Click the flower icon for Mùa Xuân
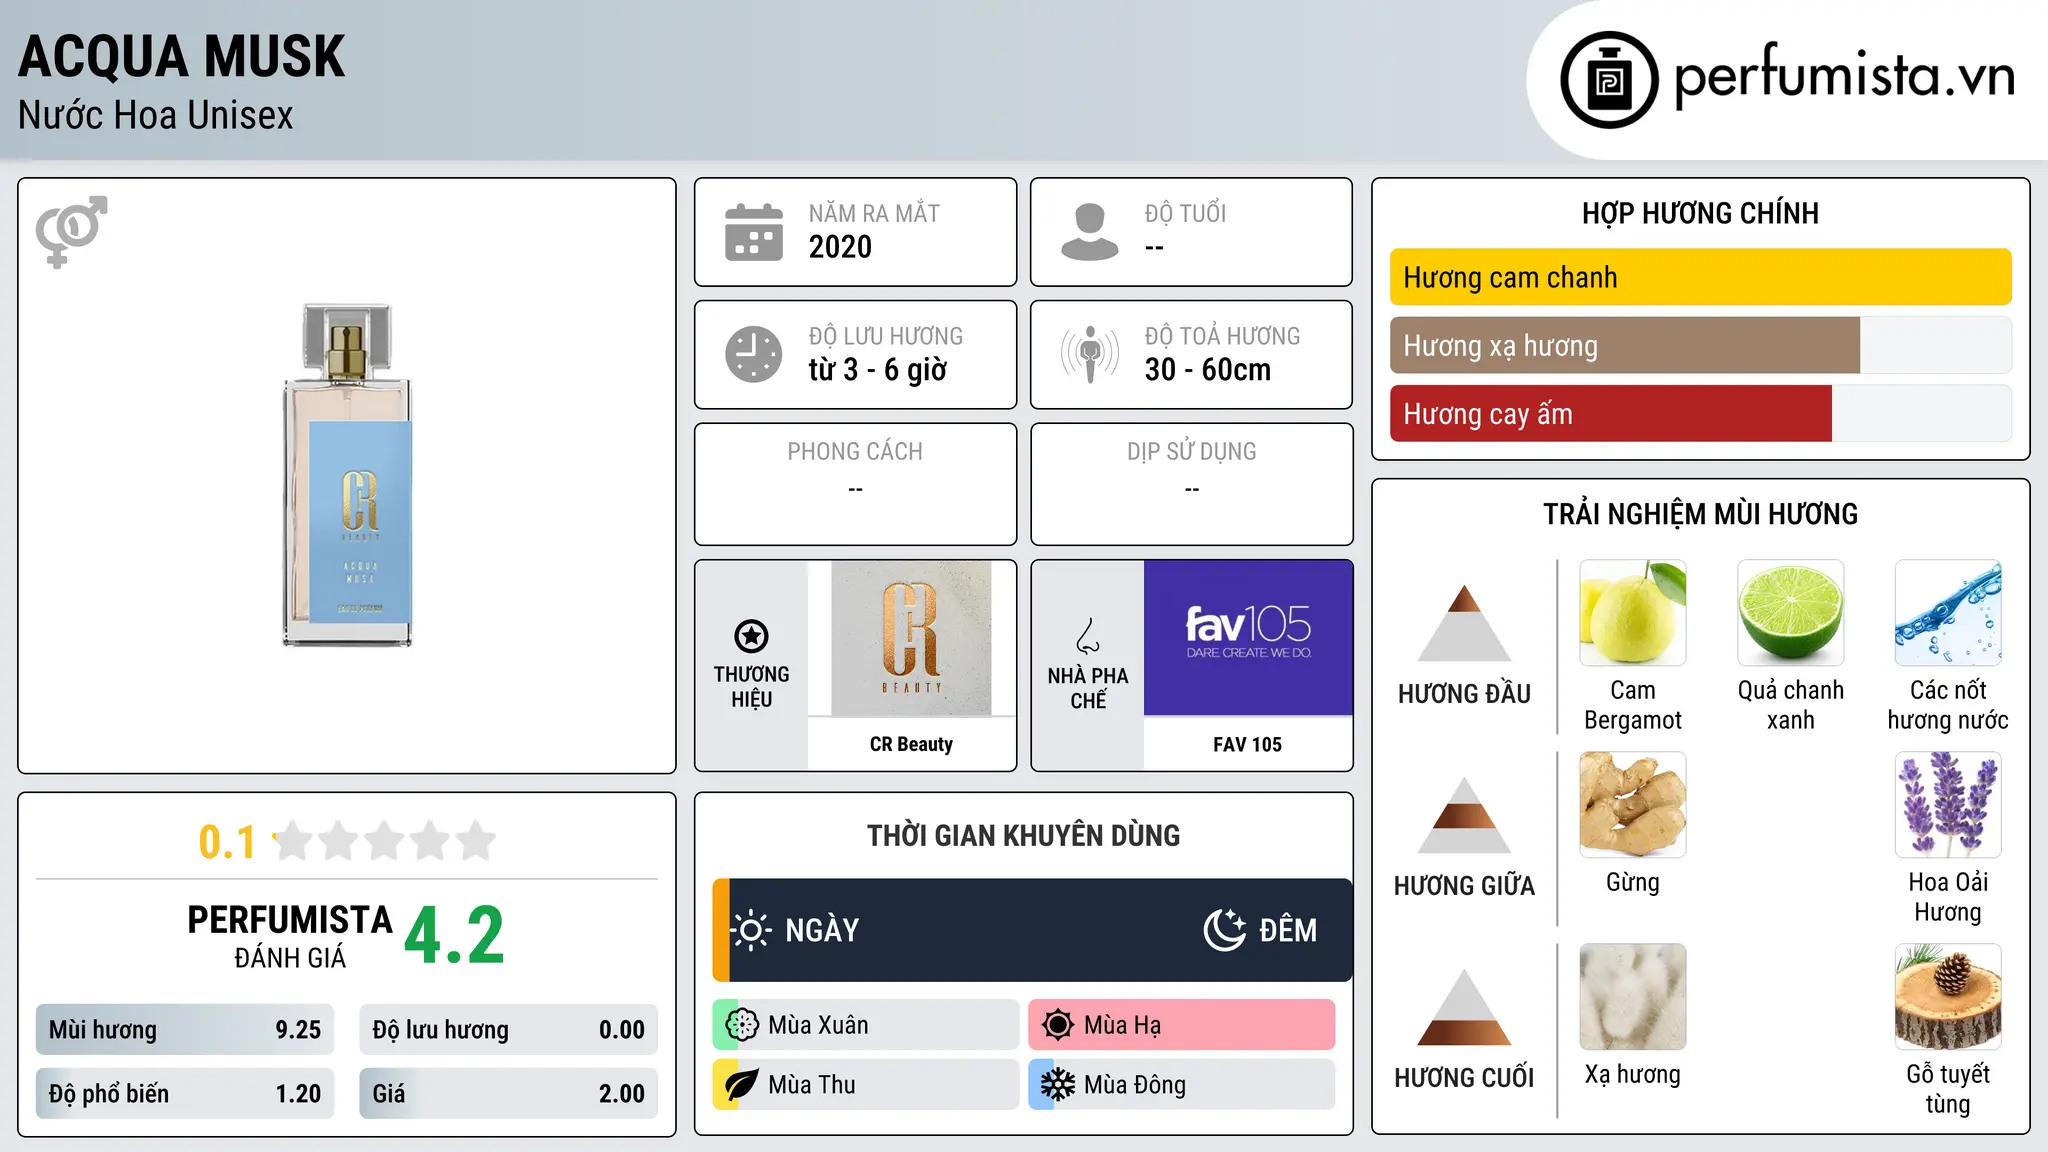2048x1152 pixels. pyautogui.click(x=742, y=1025)
